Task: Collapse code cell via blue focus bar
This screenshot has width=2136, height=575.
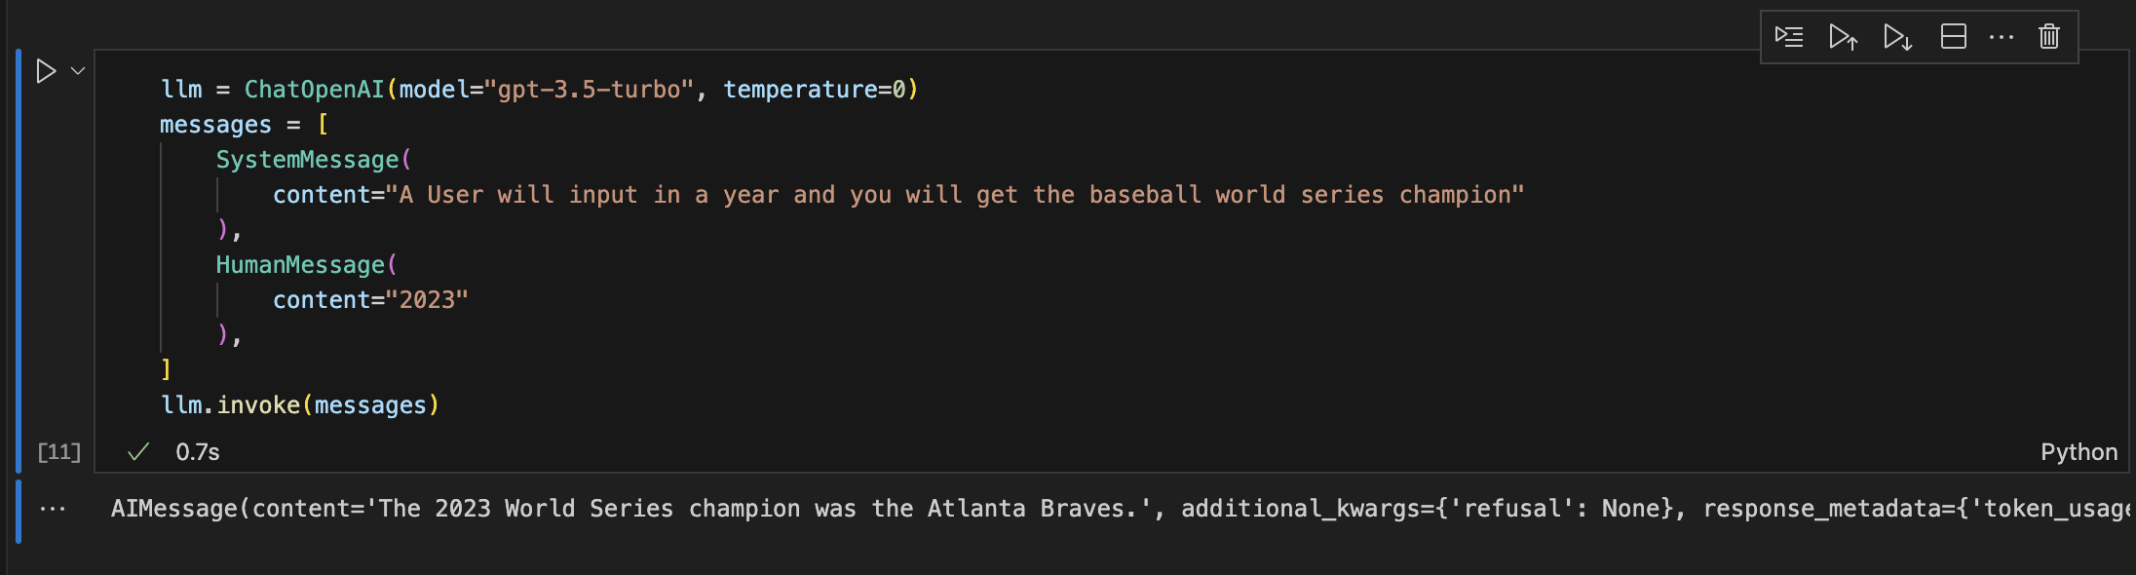Action: point(19,260)
